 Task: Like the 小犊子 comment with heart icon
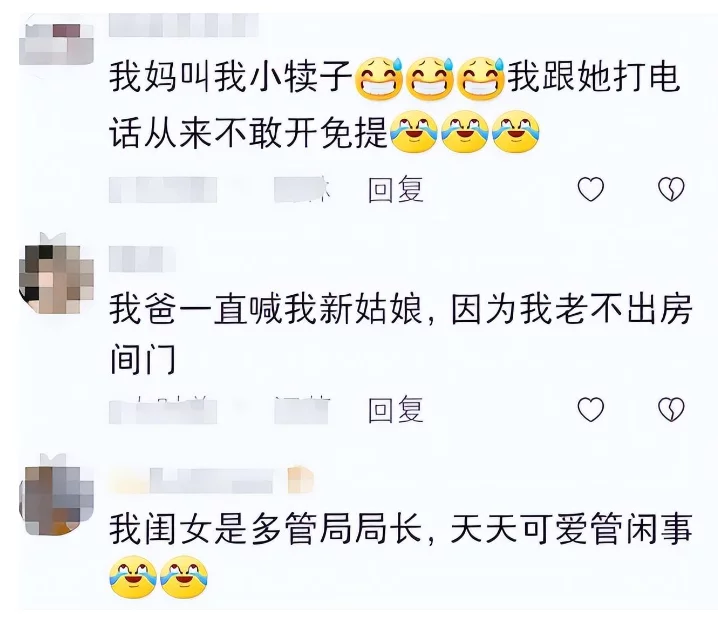pos(591,189)
